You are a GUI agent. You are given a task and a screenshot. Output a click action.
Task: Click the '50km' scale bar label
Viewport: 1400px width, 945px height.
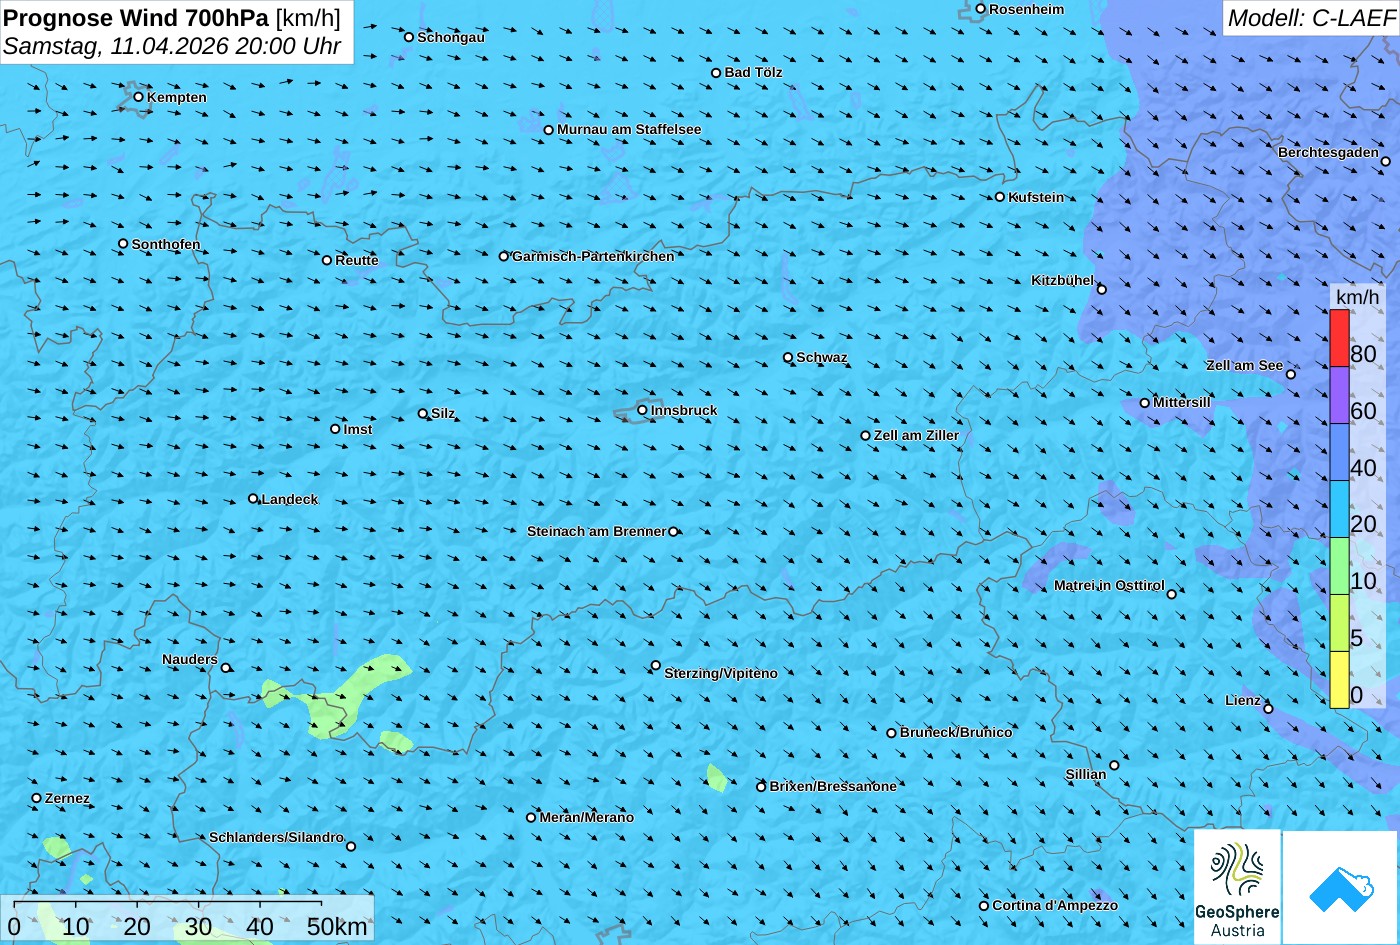tap(337, 926)
